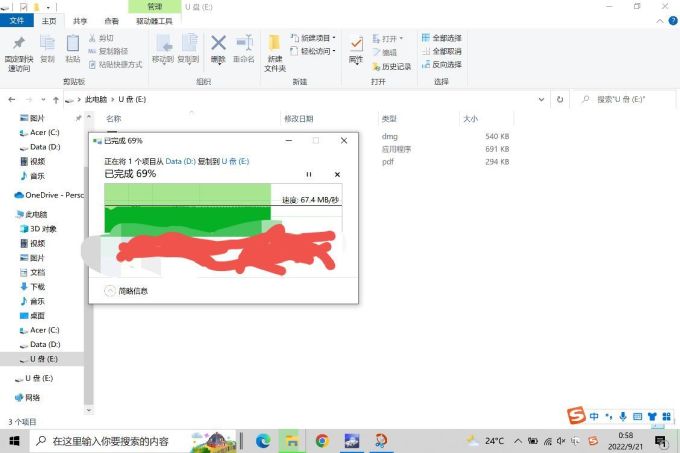This screenshot has width=680, height=453.
Task: Click the 固定到快速访问 pin icon
Action: point(19,44)
